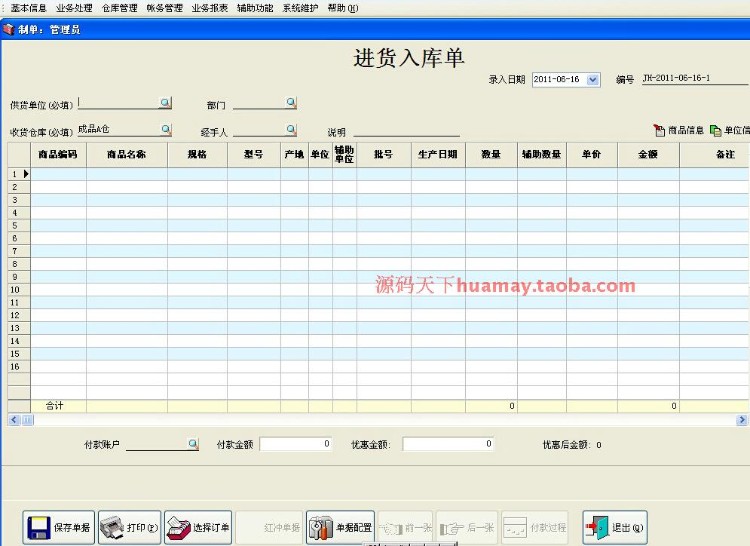Click the 金额 column header
The width and height of the screenshot is (750, 546).
[648, 154]
